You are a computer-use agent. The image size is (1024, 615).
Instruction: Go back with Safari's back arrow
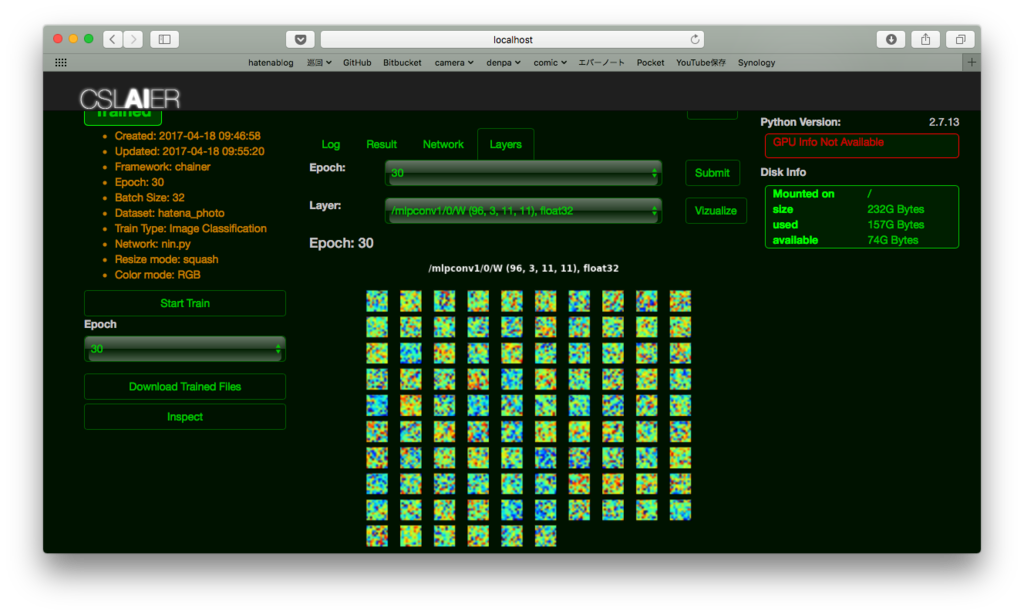[113, 39]
